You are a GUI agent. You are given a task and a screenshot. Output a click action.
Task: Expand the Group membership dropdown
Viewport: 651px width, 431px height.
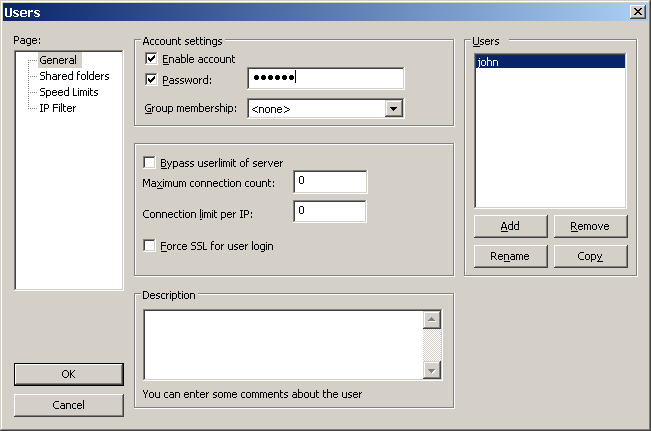(393, 108)
